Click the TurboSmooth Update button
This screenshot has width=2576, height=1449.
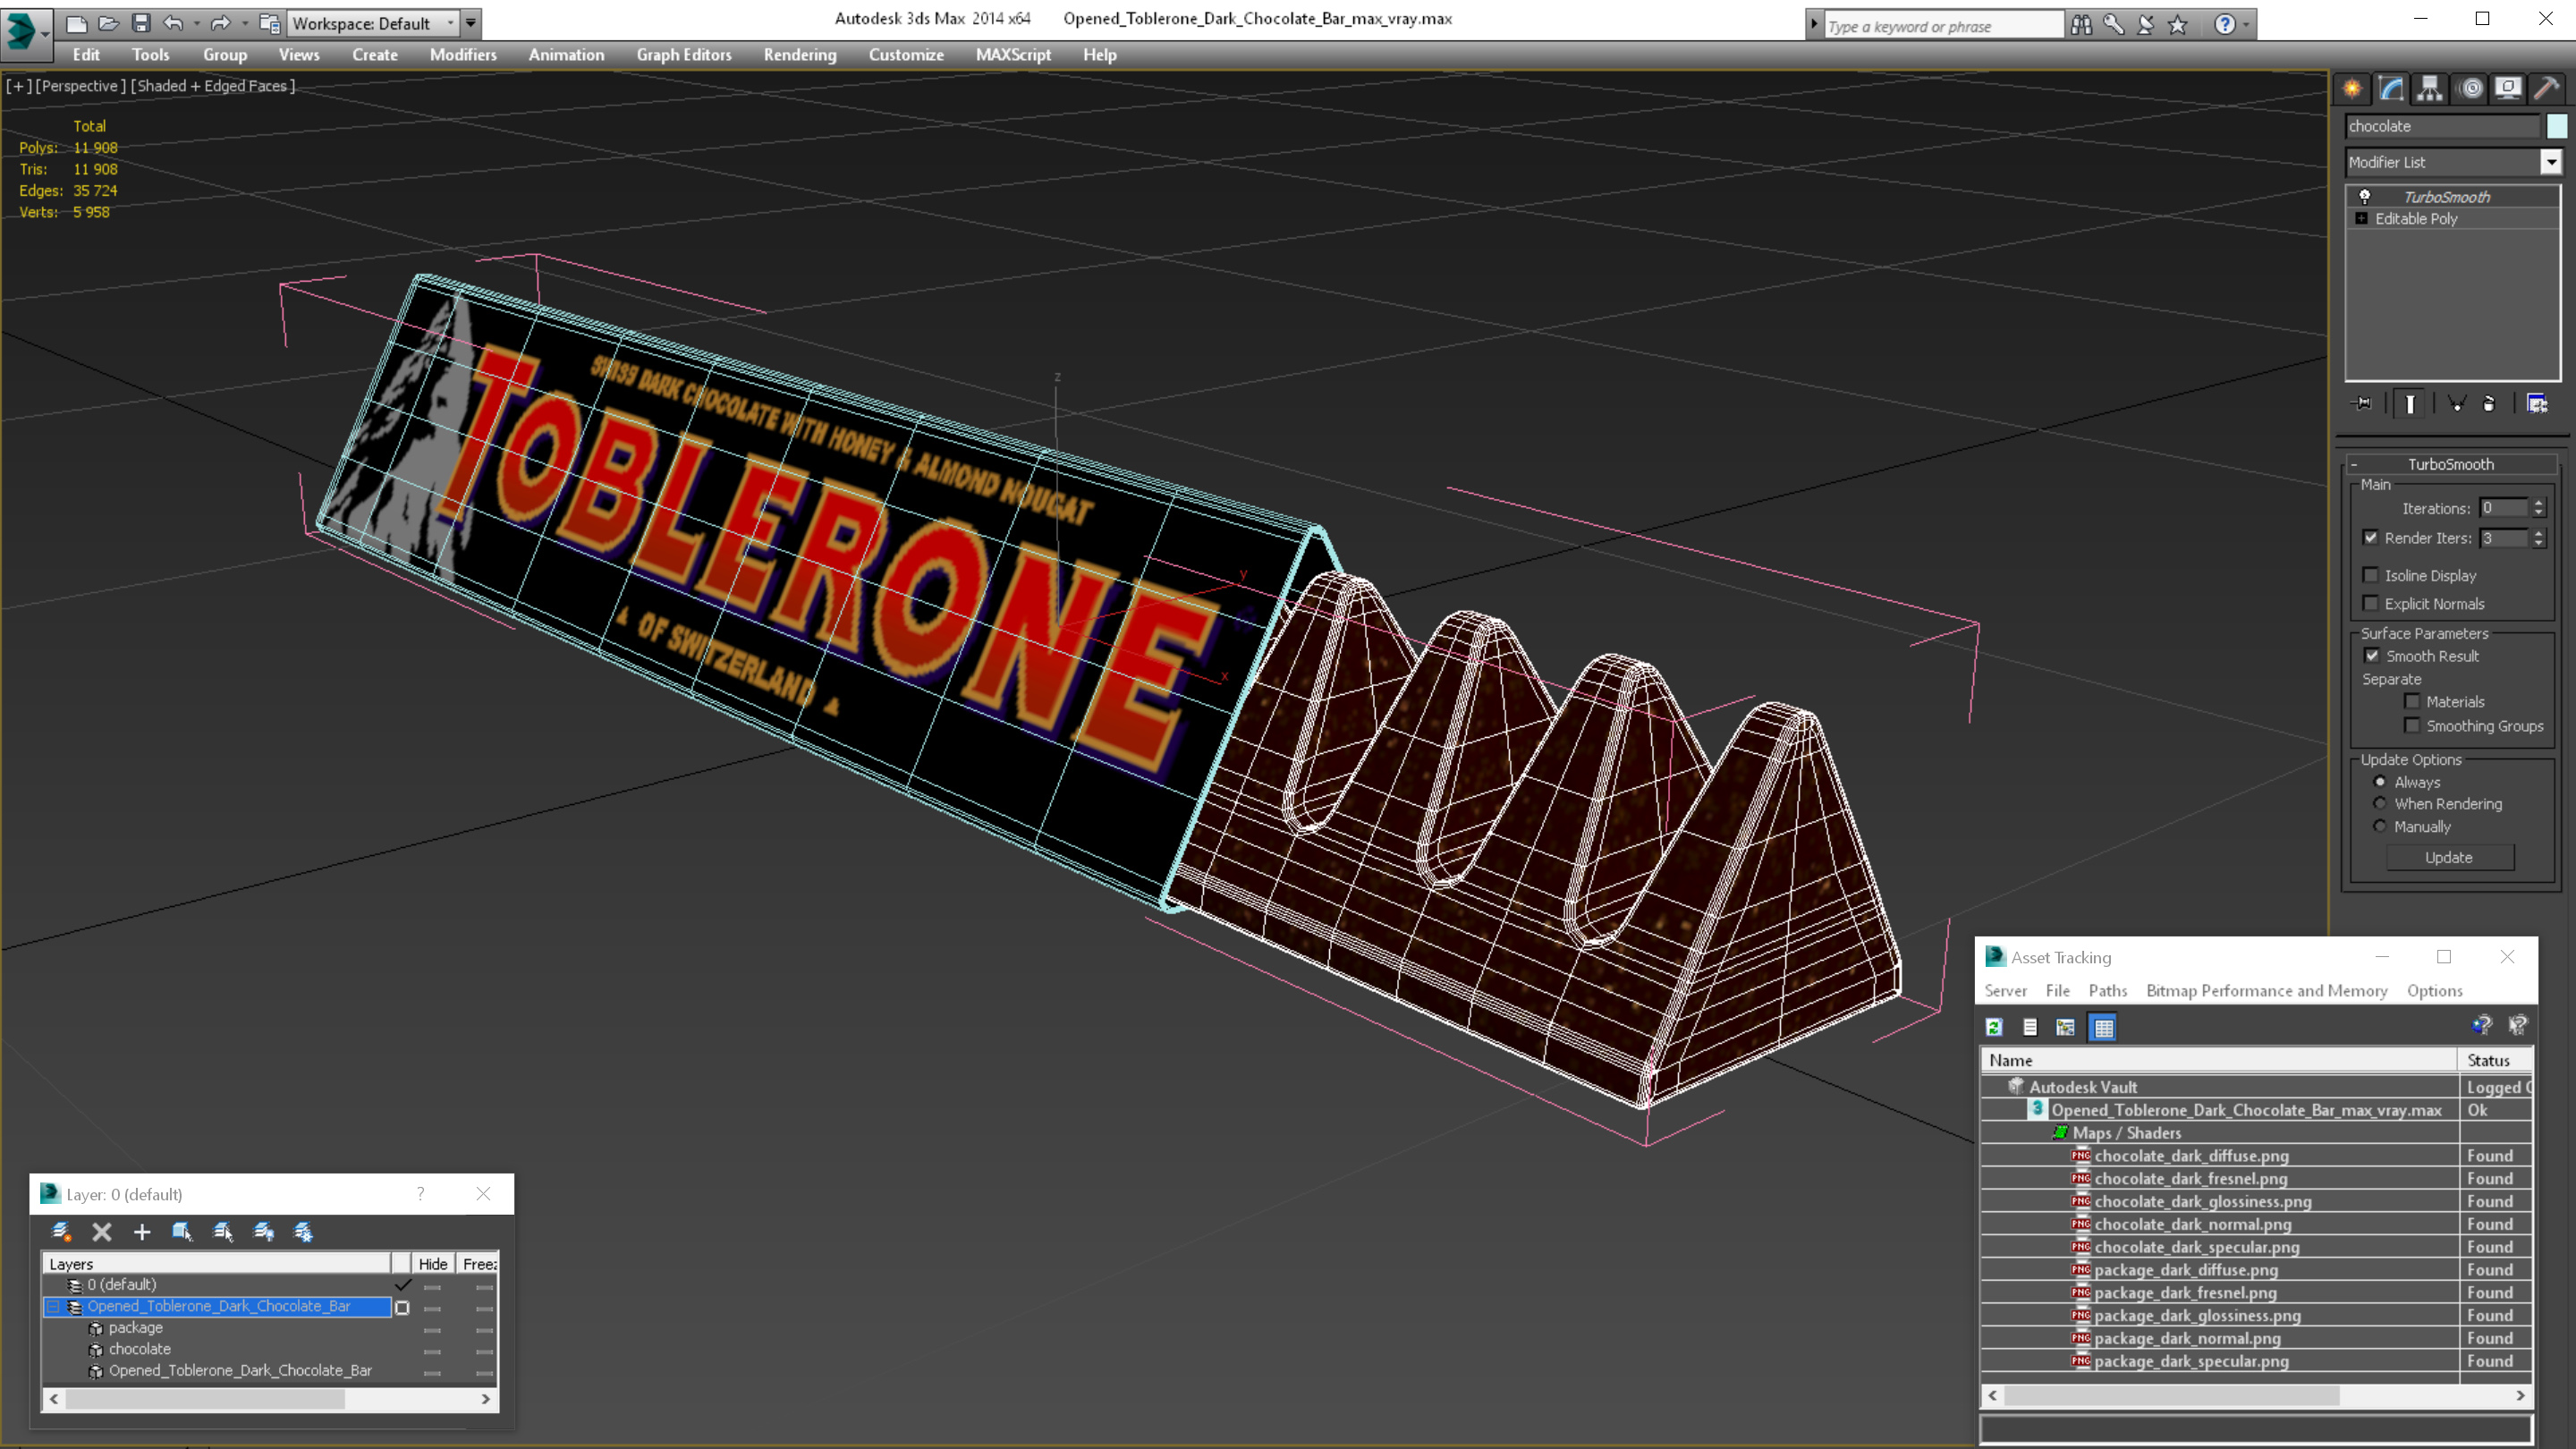click(x=2449, y=858)
